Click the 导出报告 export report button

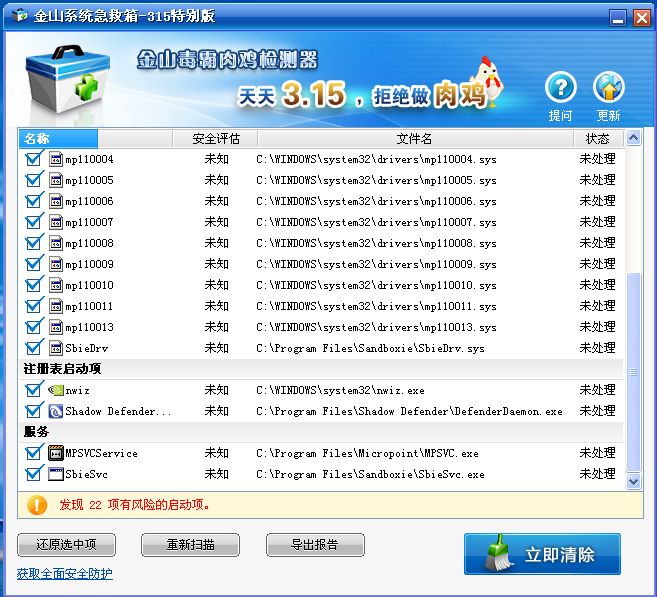tap(315, 545)
